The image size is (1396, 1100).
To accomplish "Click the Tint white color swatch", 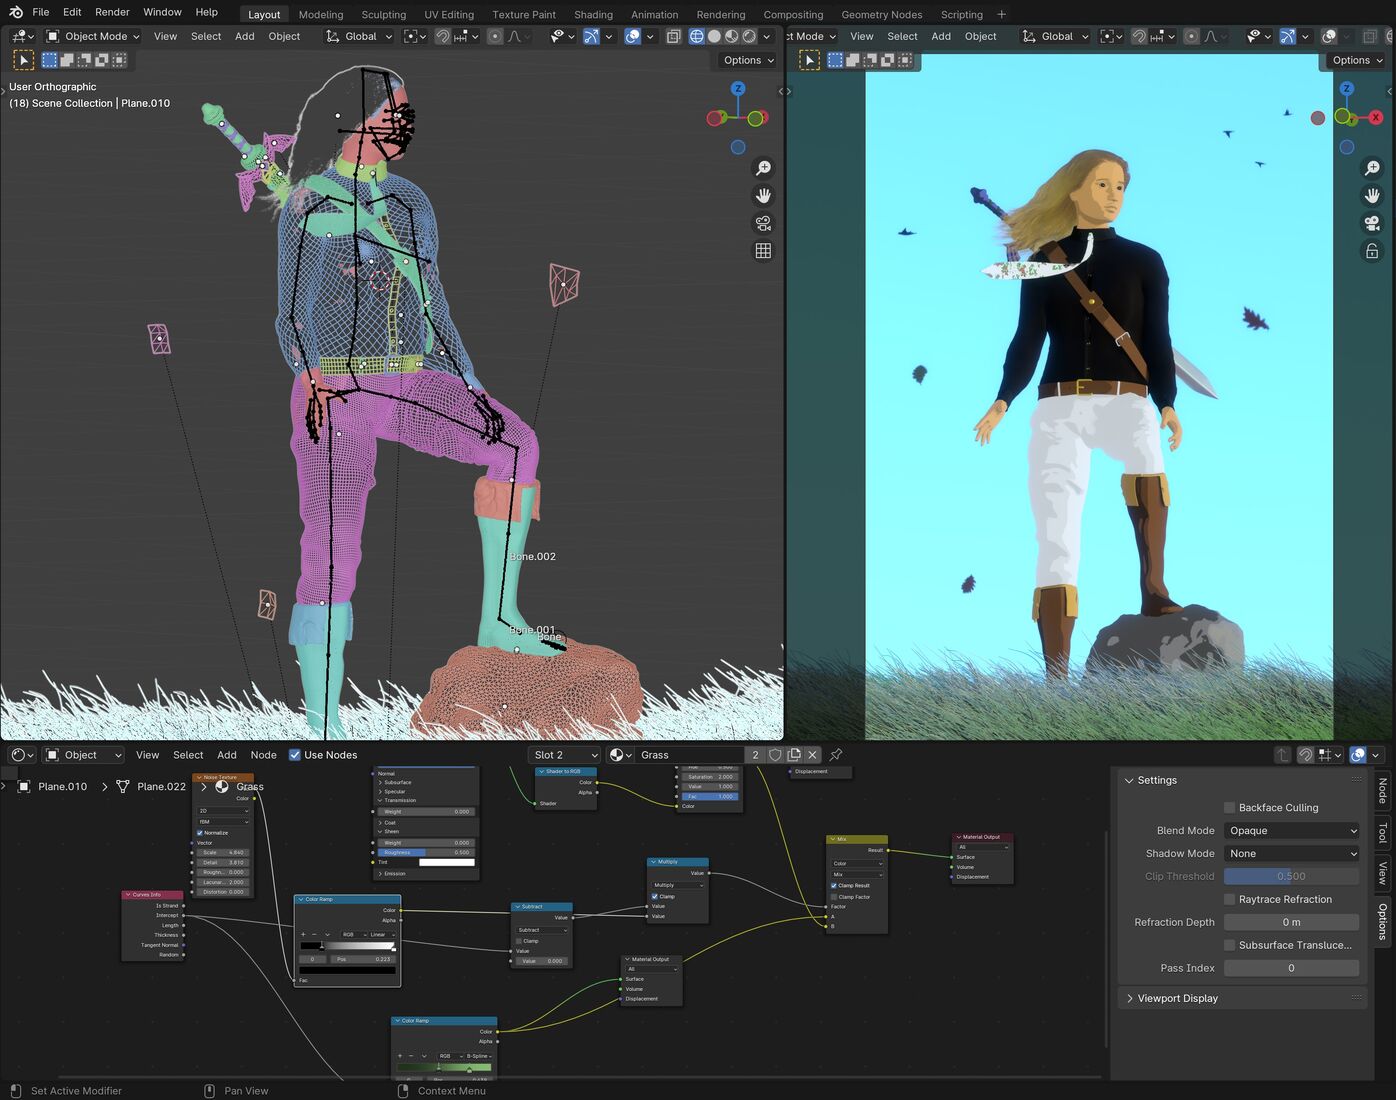I will coord(446,862).
